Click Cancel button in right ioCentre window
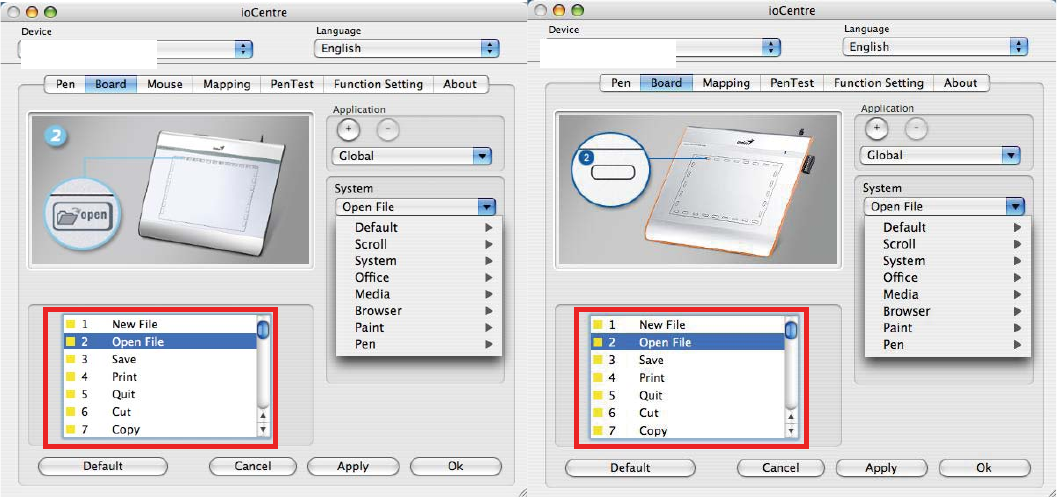The image size is (1057, 497). click(780, 467)
